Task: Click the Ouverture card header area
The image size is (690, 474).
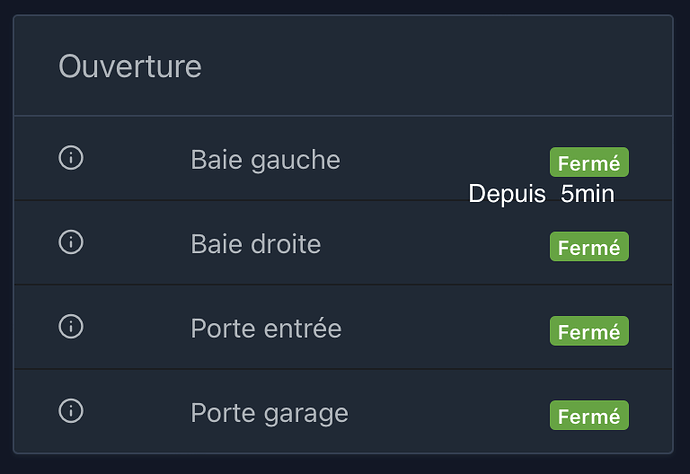Action: pos(400,66)
